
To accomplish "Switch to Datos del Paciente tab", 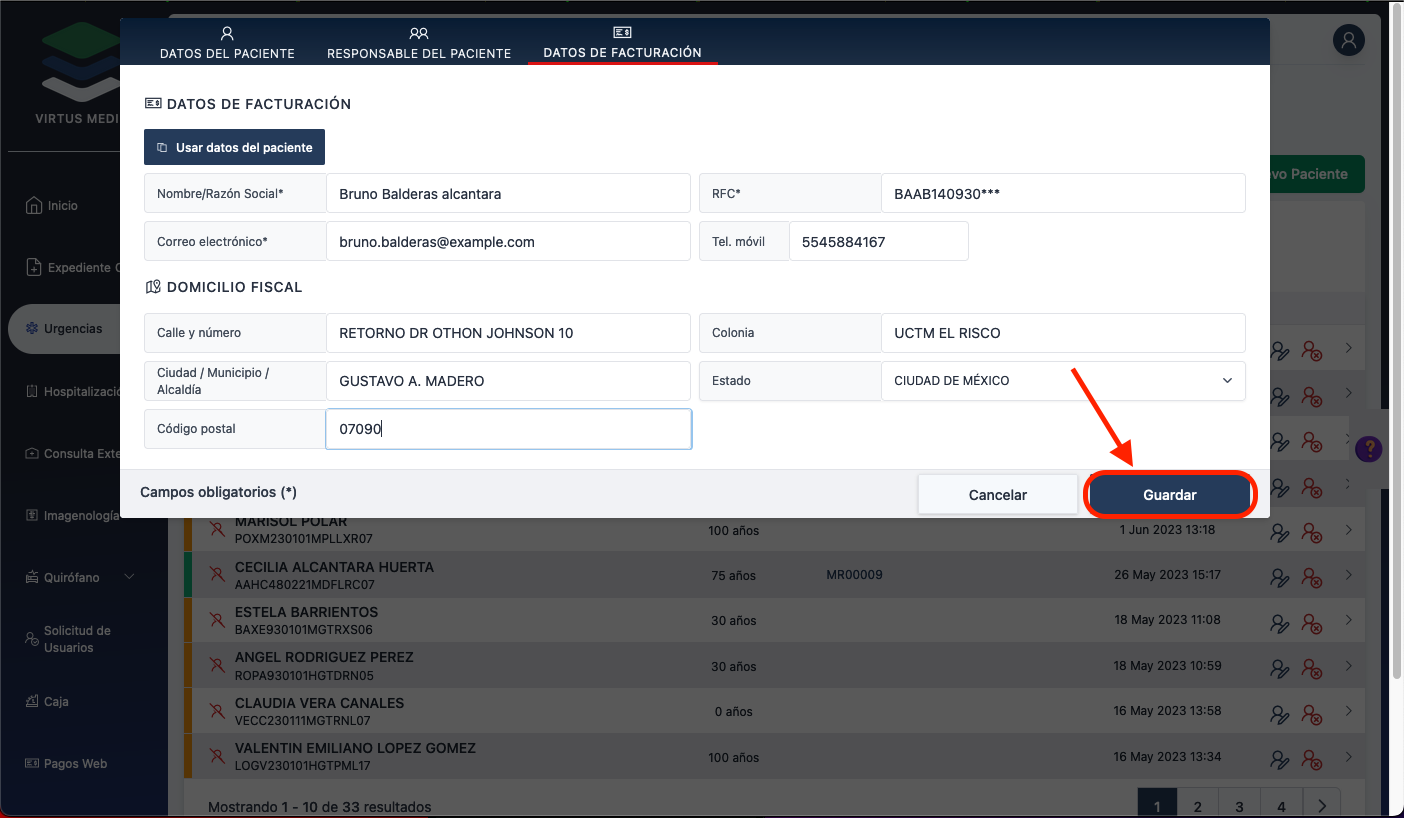I will coord(227,44).
